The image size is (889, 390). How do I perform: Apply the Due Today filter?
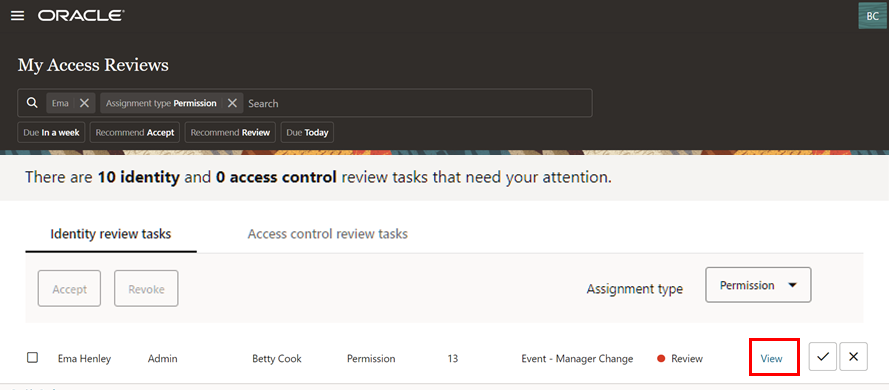(307, 133)
